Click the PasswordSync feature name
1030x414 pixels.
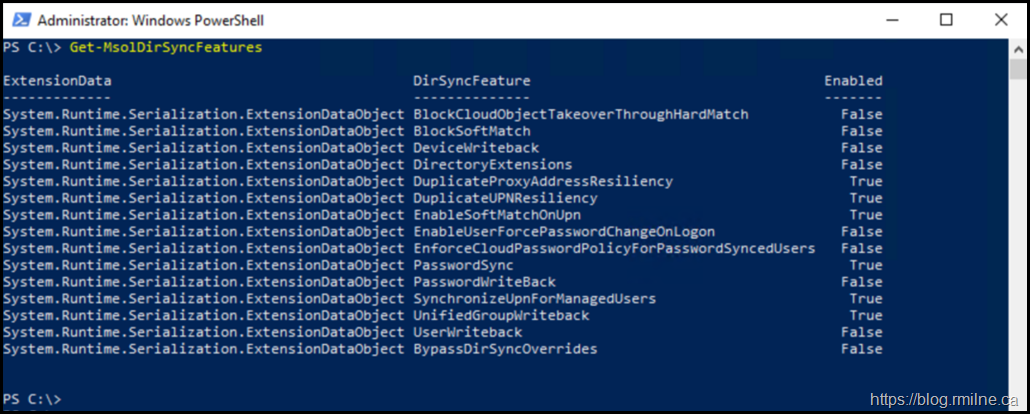(x=463, y=266)
